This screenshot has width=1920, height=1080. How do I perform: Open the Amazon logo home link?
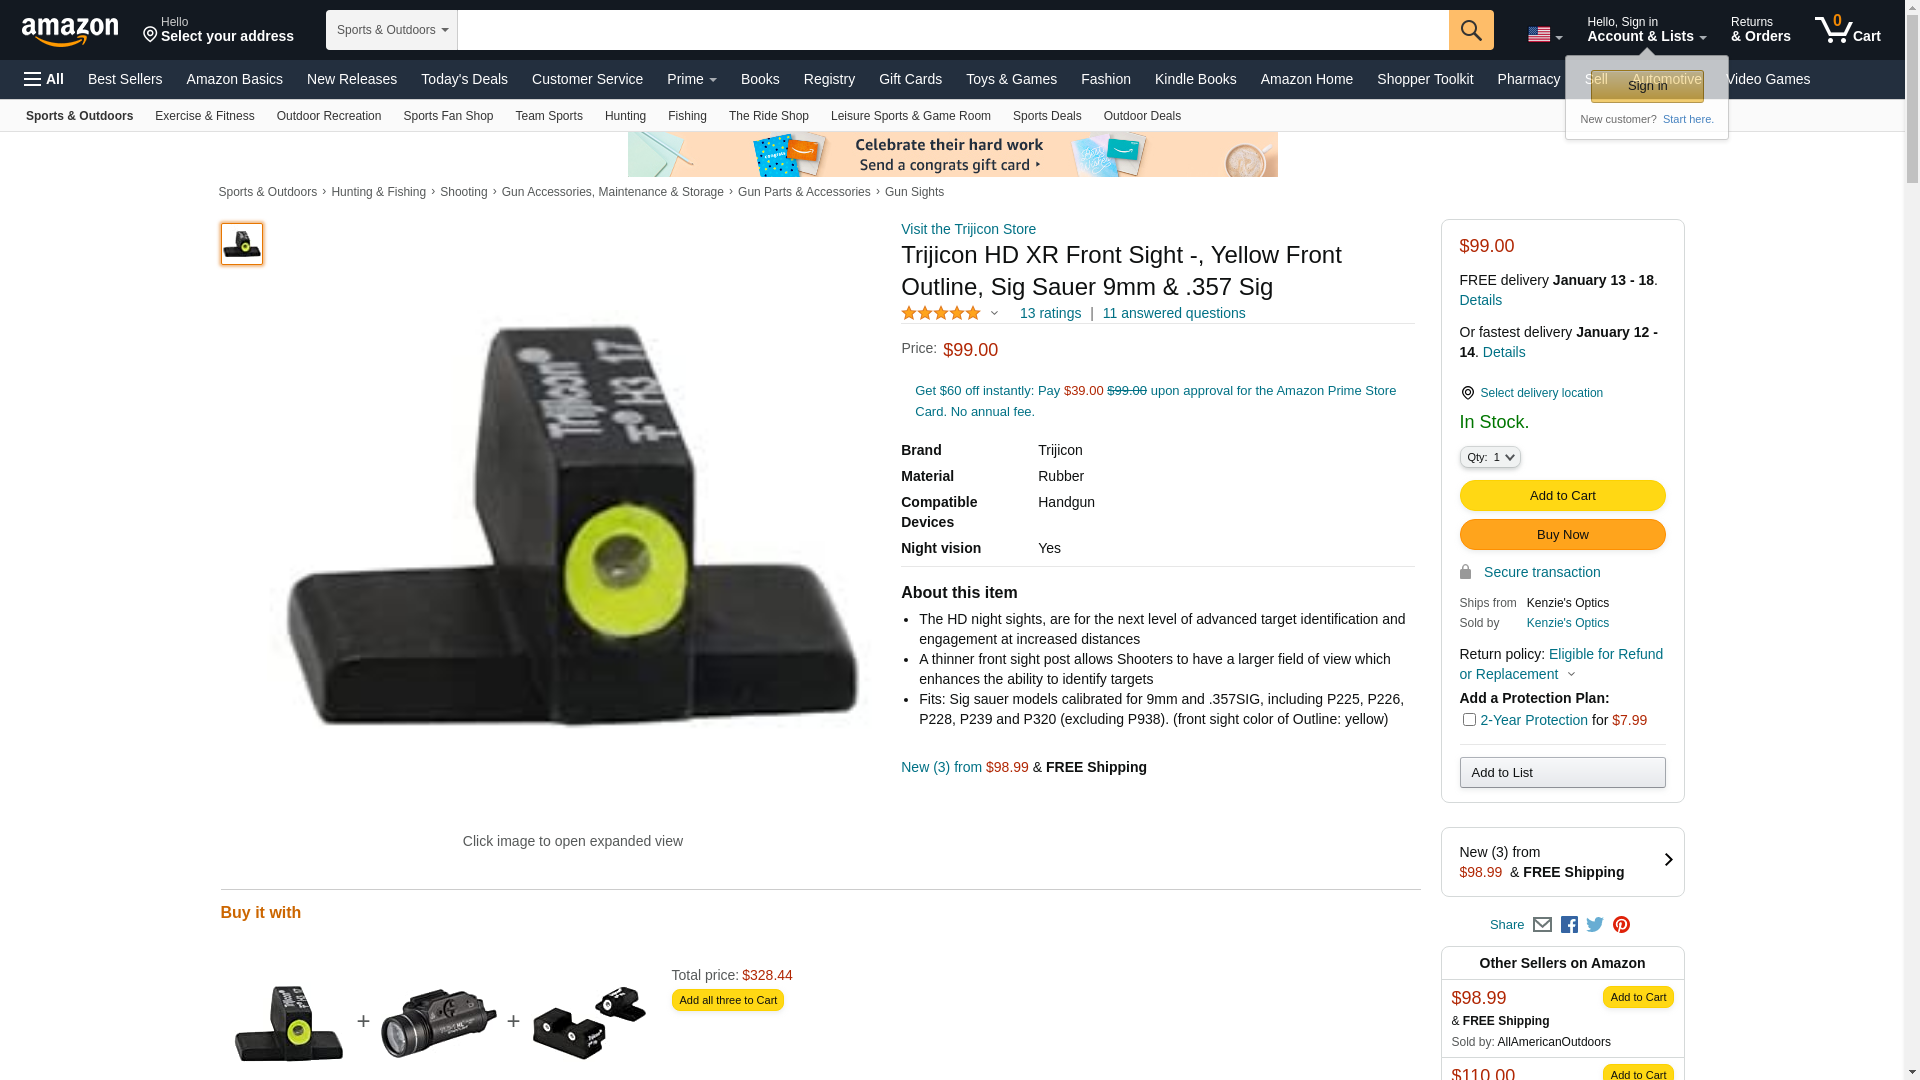coord(70,31)
